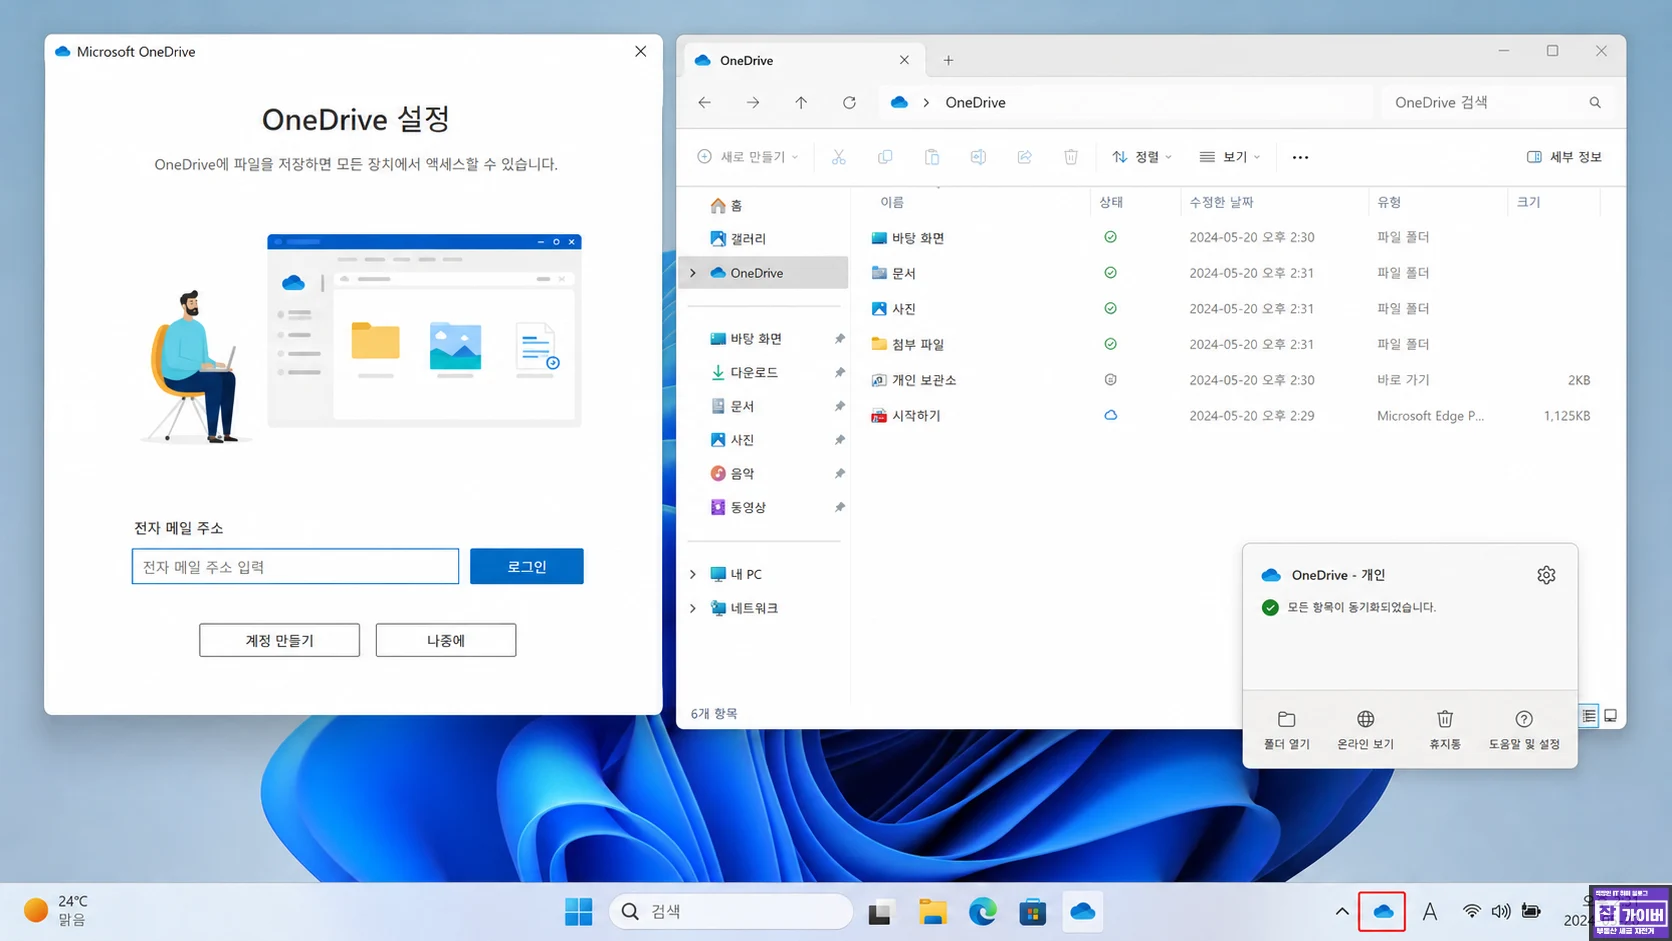Click the Rename icon in Explorer toolbar
The height and width of the screenshot is (941, 1672).
pyautogui.click(x=978, y=157)
